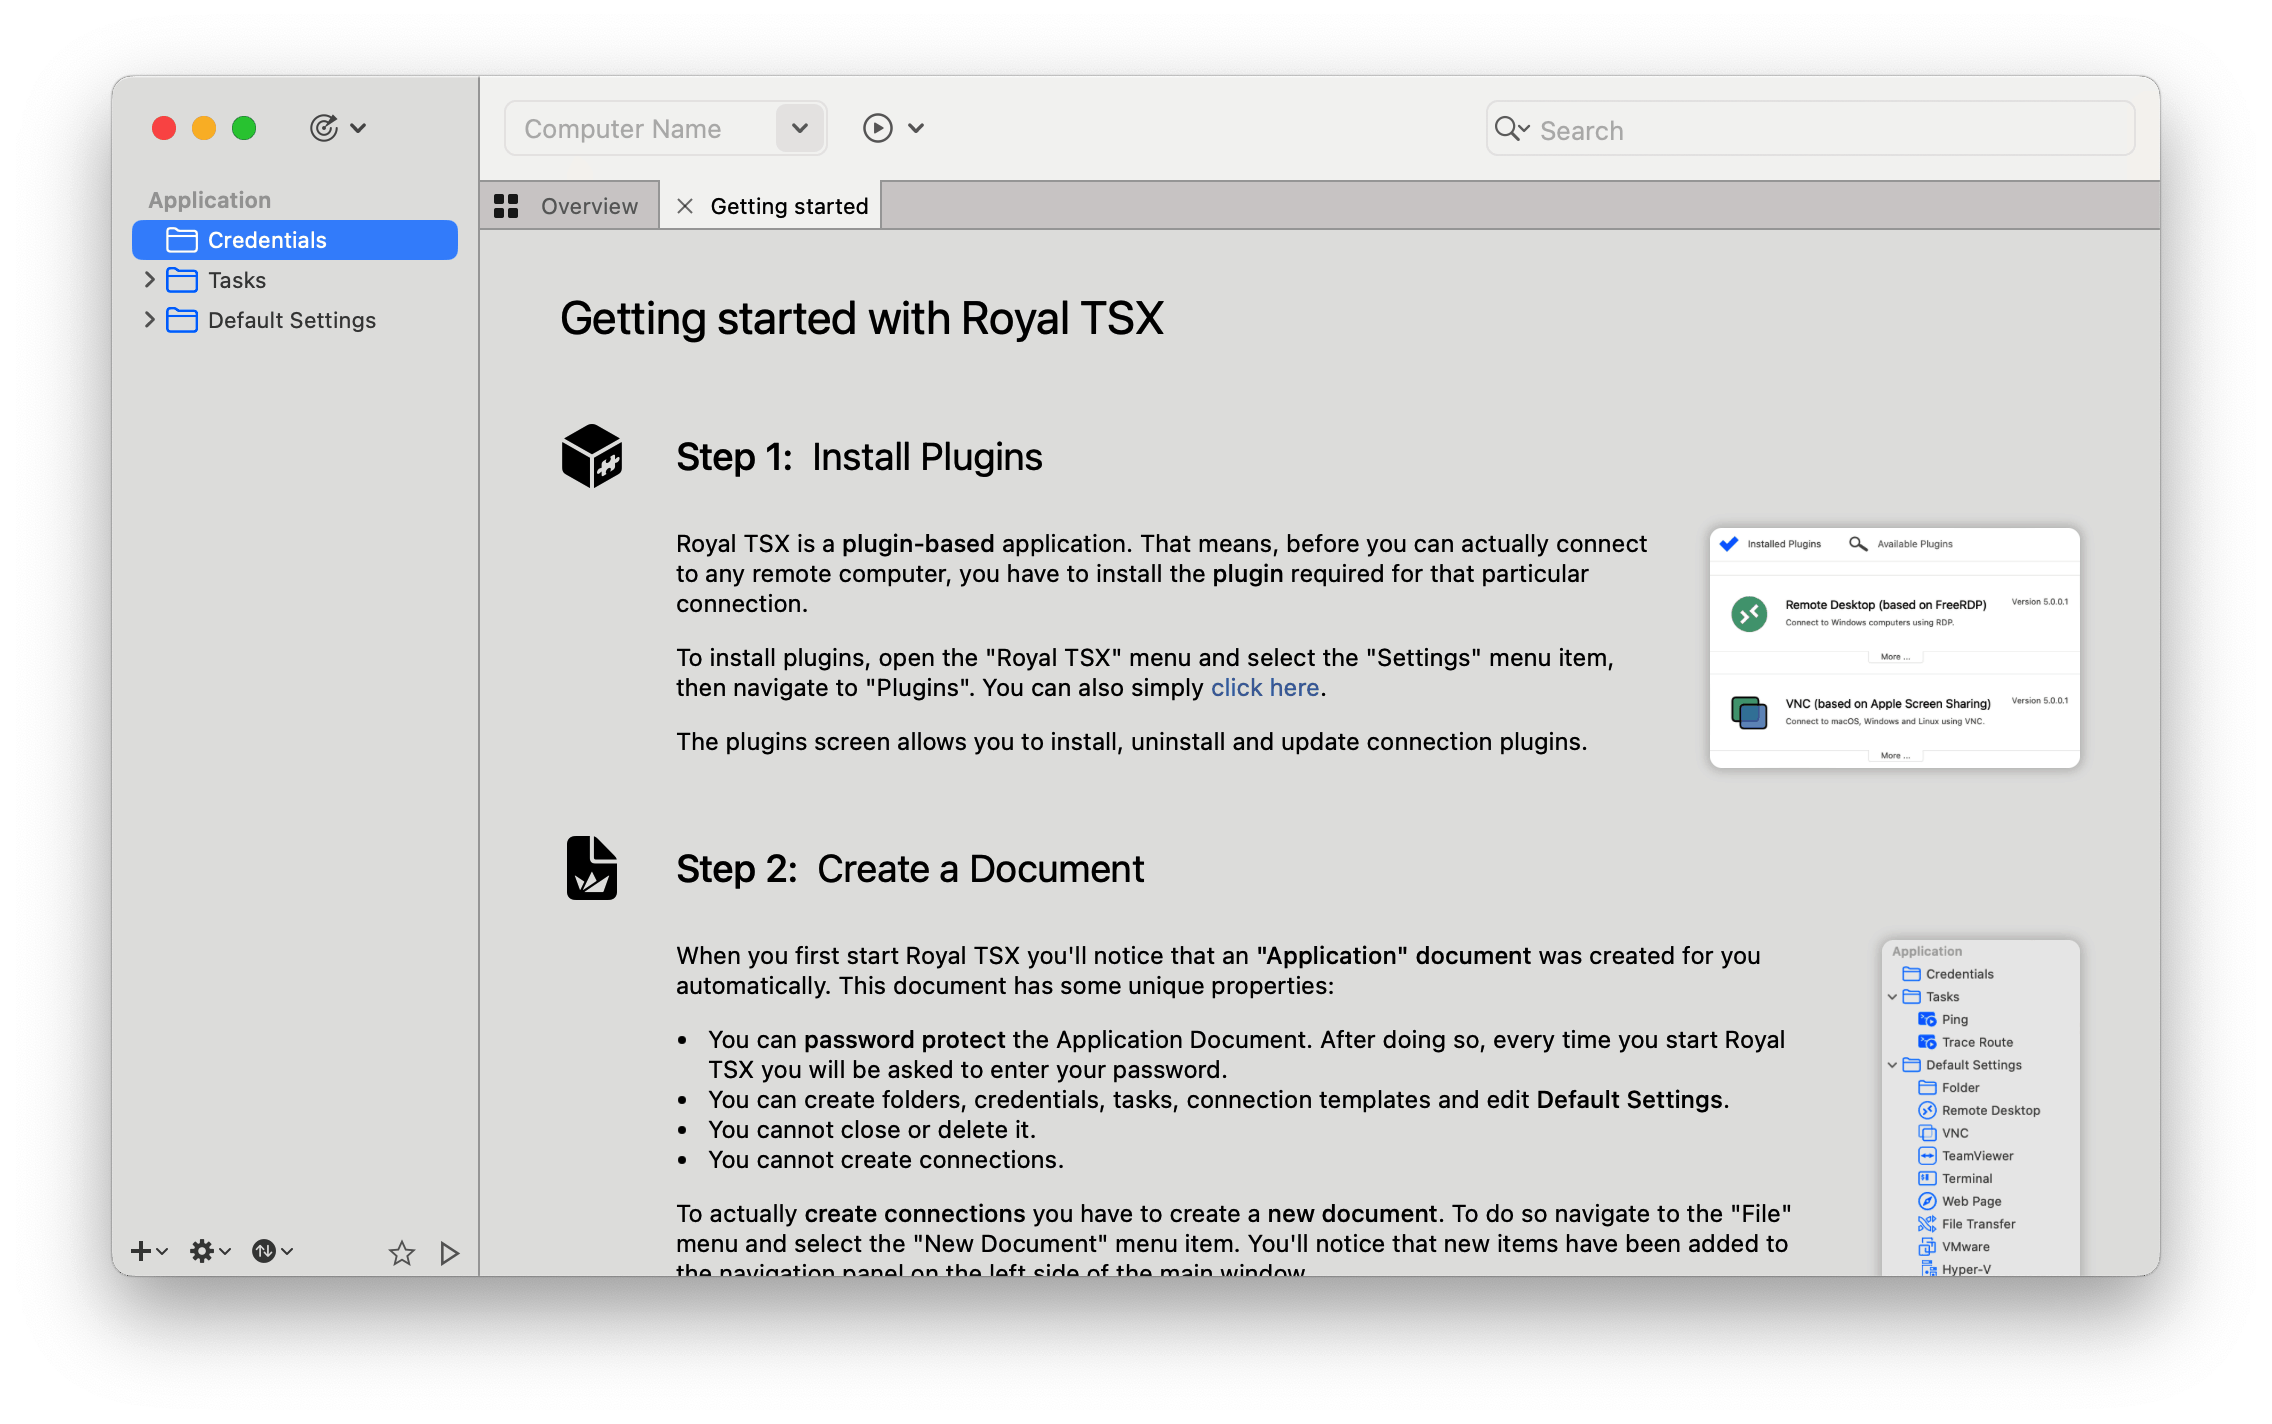This screenshot has width=2272, height=1424.
Task: Open the connect/disconnect arrows menu
Action: pyautogui.click(x=272, y=1251)
